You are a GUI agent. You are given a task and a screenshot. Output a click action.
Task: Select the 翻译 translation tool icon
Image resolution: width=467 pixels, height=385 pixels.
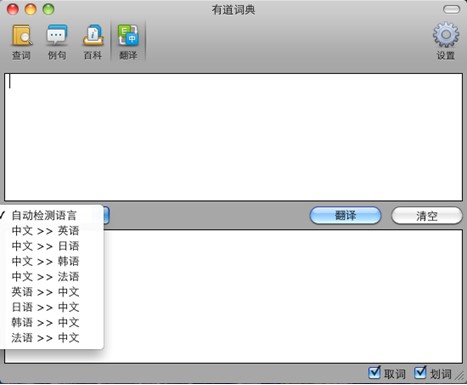(128, 42)
